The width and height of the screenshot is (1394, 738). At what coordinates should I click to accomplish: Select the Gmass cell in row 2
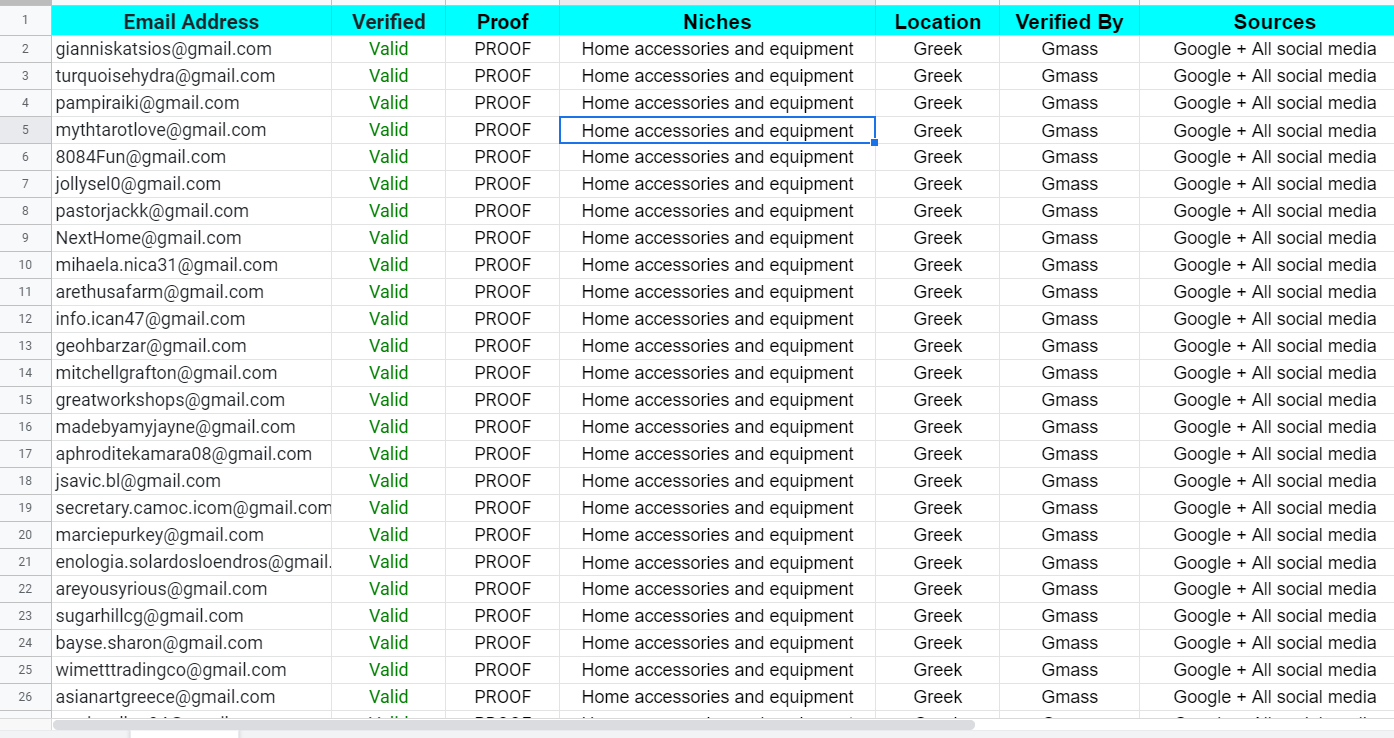[1069, 48]
